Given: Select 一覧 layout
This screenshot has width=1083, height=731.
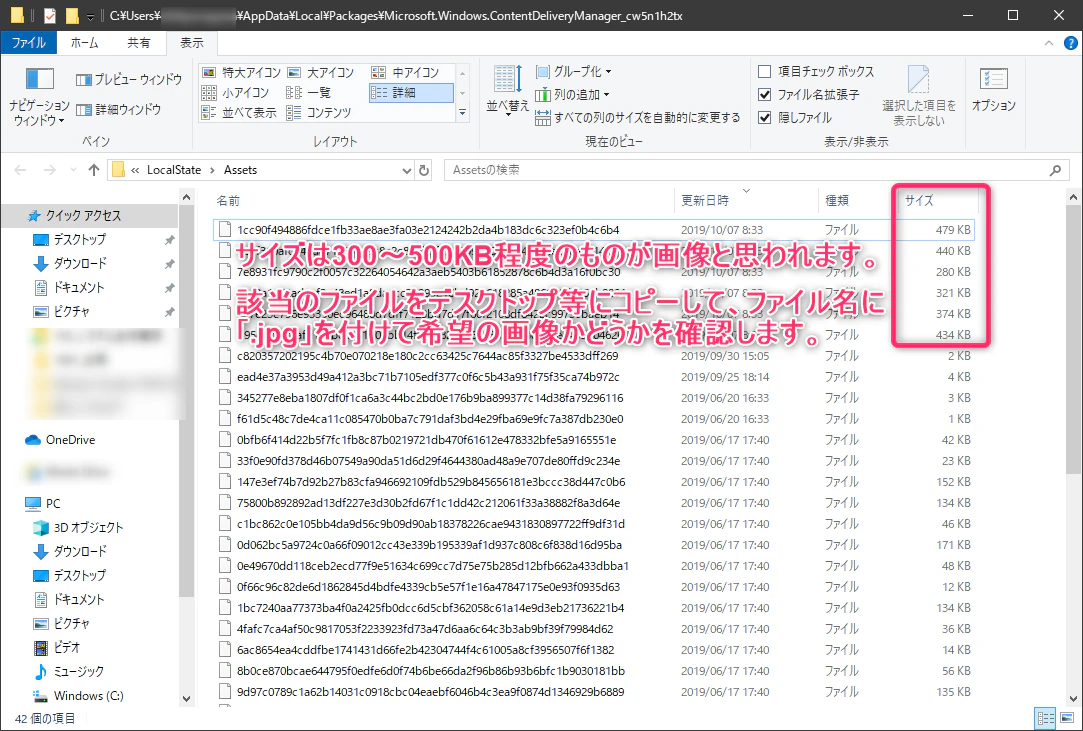Looking at the screenshot, I should (309, 93).
